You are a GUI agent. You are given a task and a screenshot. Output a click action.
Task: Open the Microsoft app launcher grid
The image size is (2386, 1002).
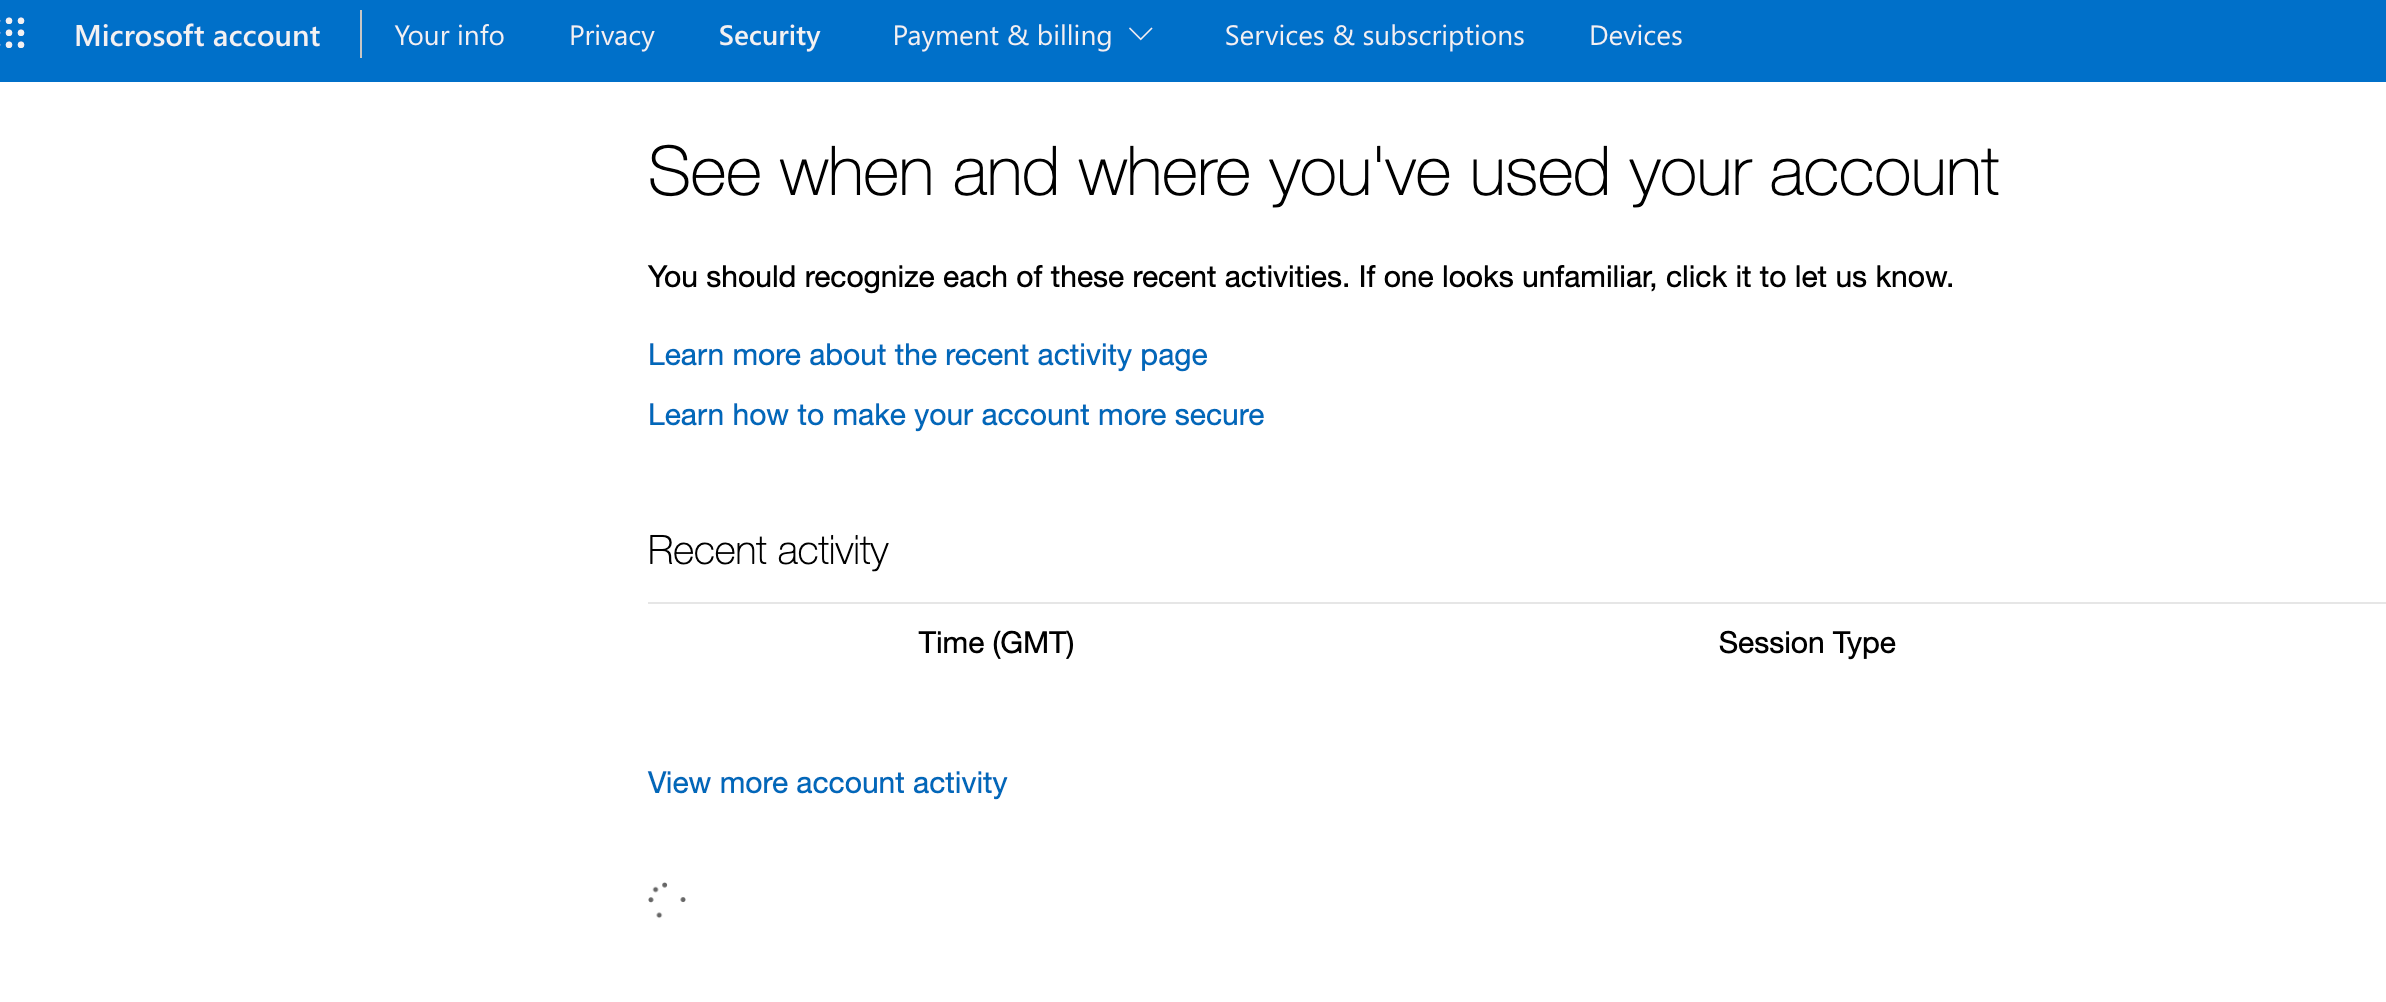point(15,34)
